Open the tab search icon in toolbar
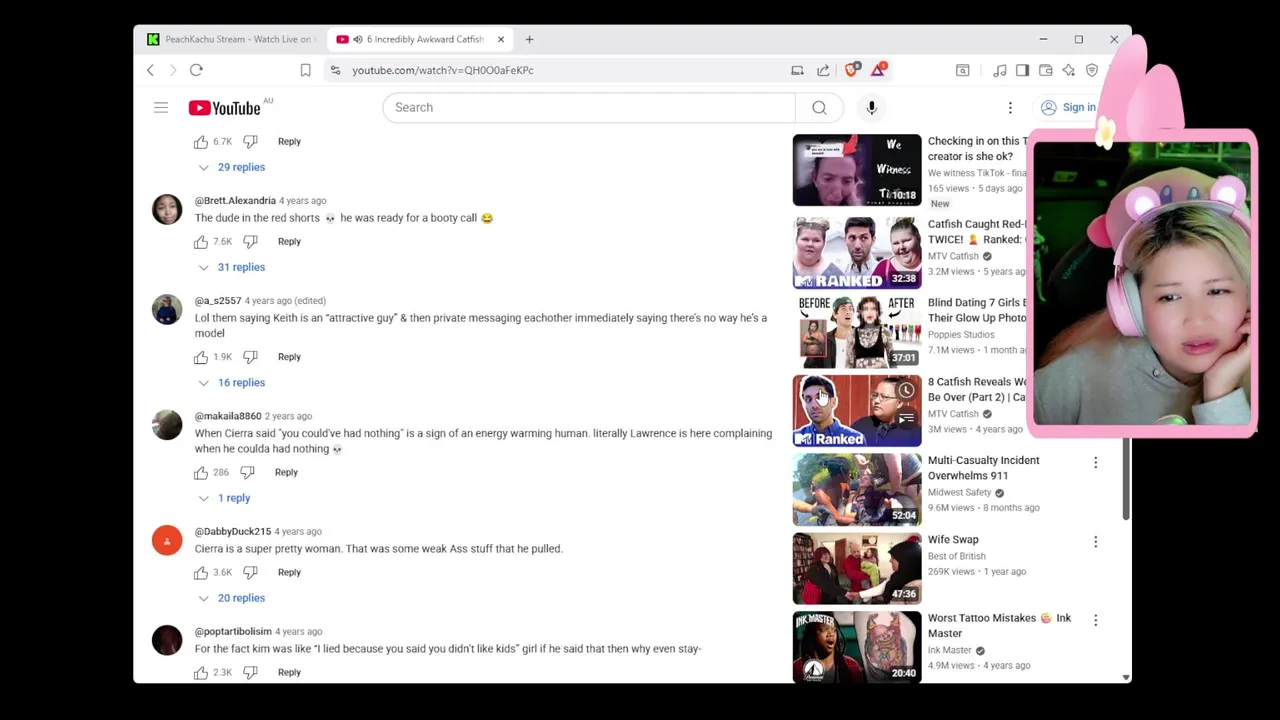Screen dimensions: 1280x720 click(962, 70)
